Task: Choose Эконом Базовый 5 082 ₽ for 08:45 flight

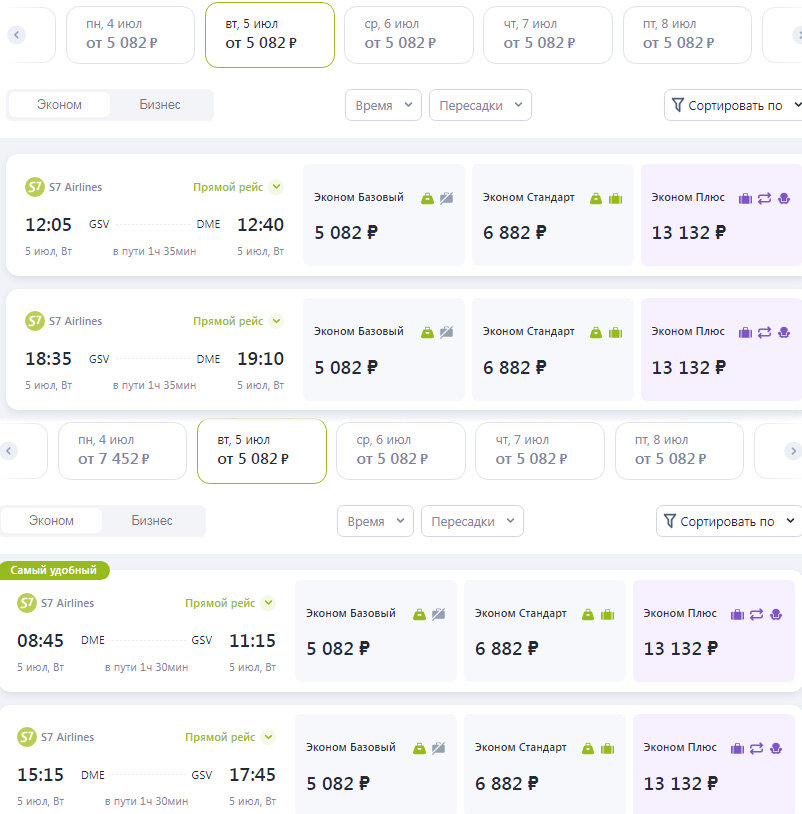Action: (x=376, y=631)
